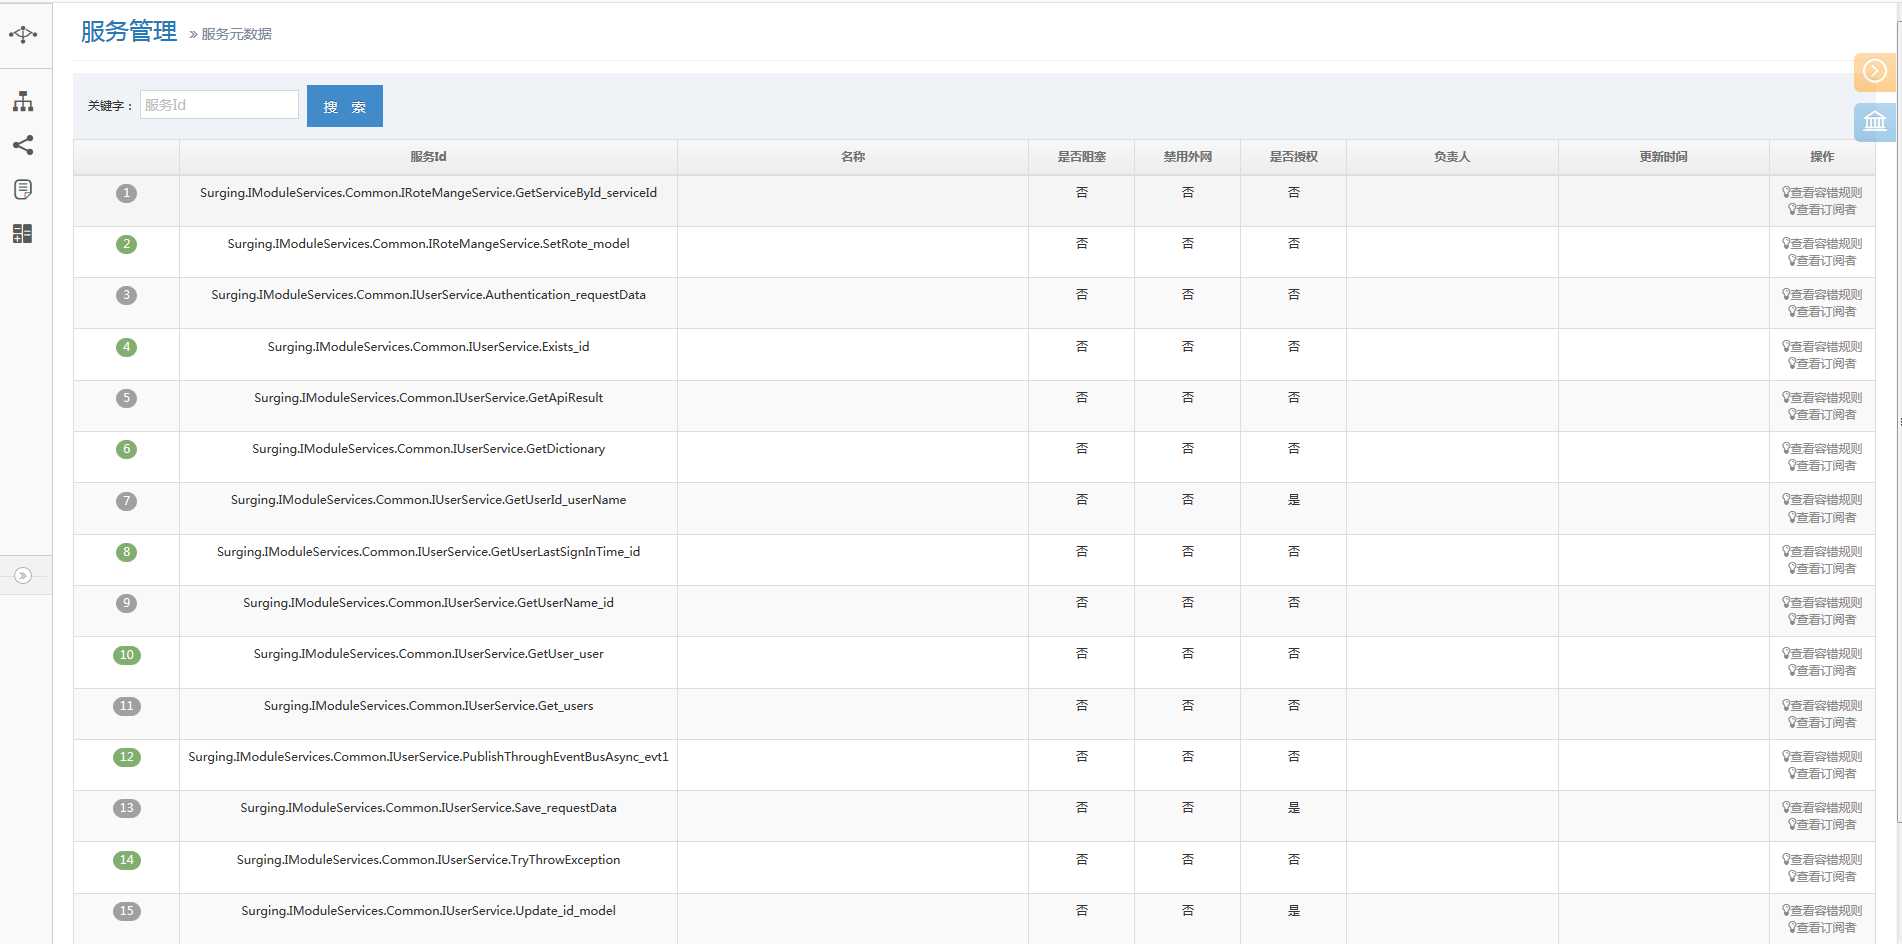
Task: Open the document note sidebar icon
Action: [x=23, y=189]
